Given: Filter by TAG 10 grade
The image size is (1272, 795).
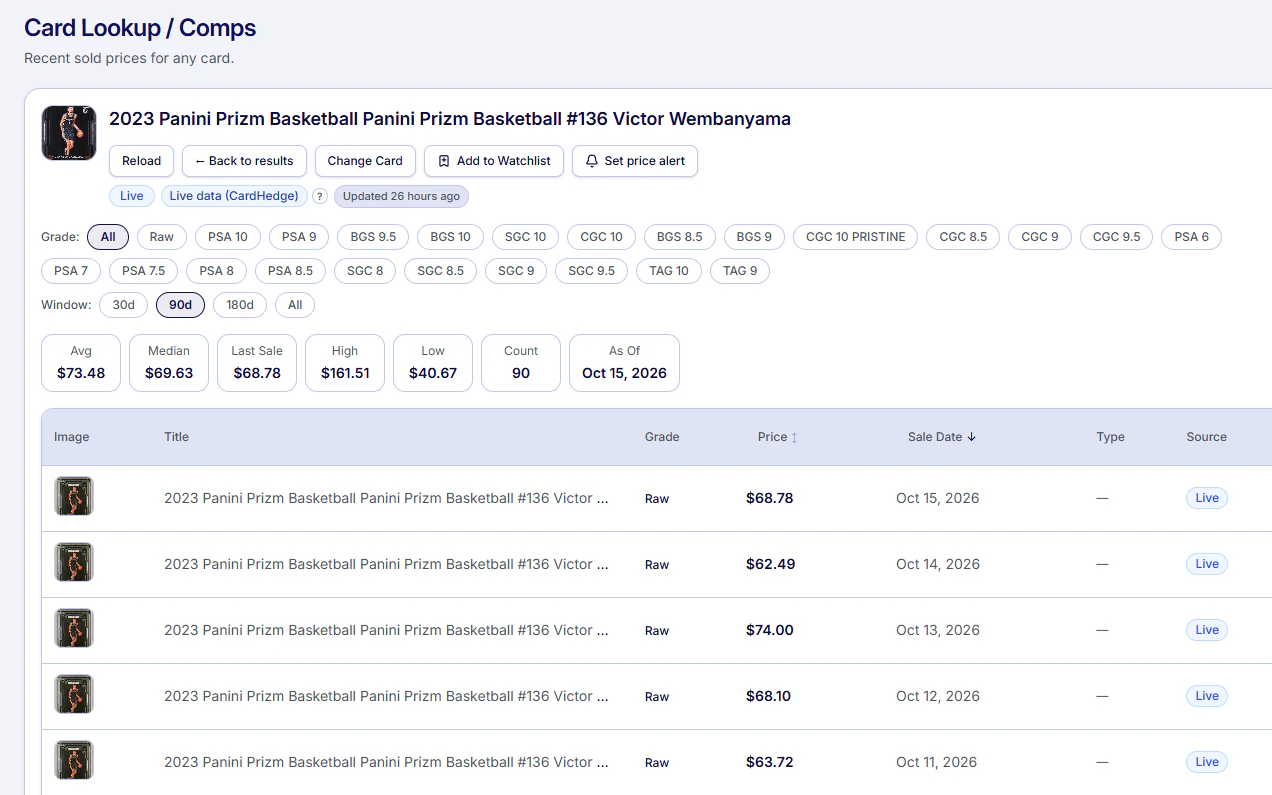Looking at the screenshot, I should [669, 271].
